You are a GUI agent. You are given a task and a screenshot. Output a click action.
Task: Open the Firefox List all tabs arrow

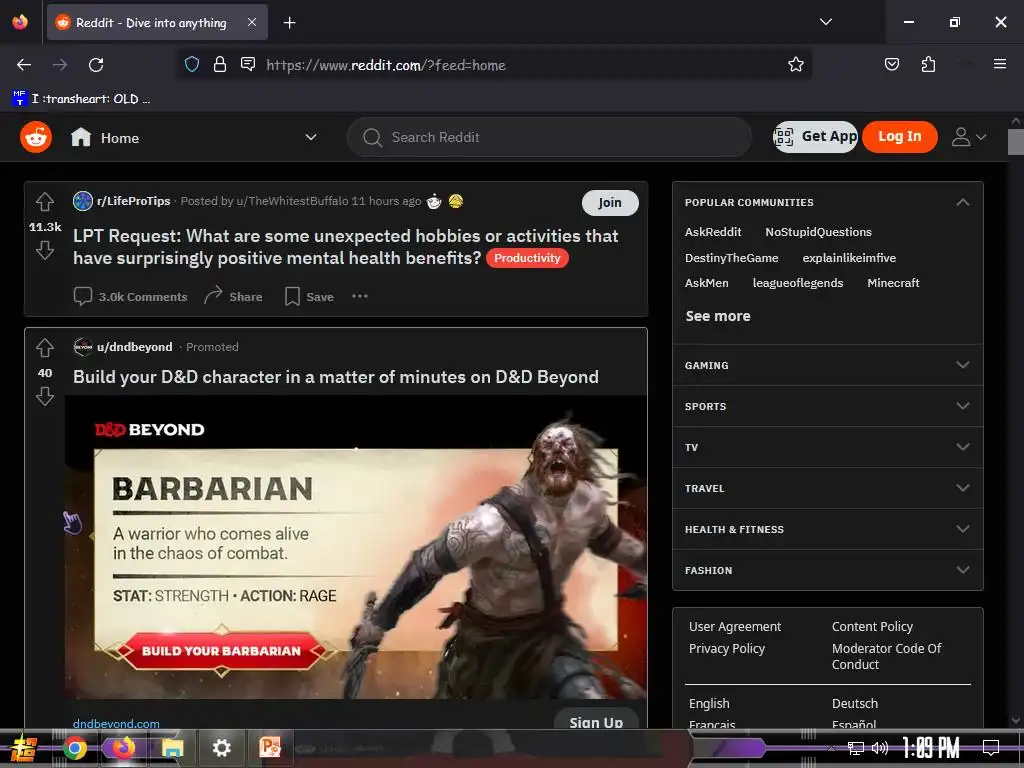[826, 22]
